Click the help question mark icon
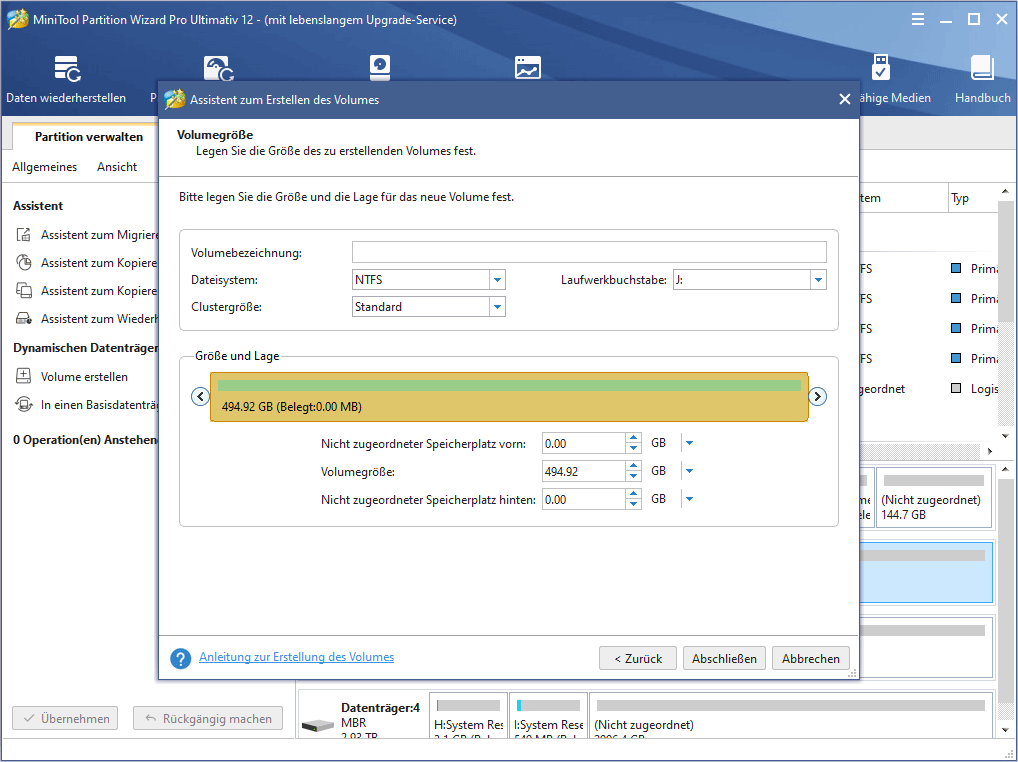 click(181, 658)
